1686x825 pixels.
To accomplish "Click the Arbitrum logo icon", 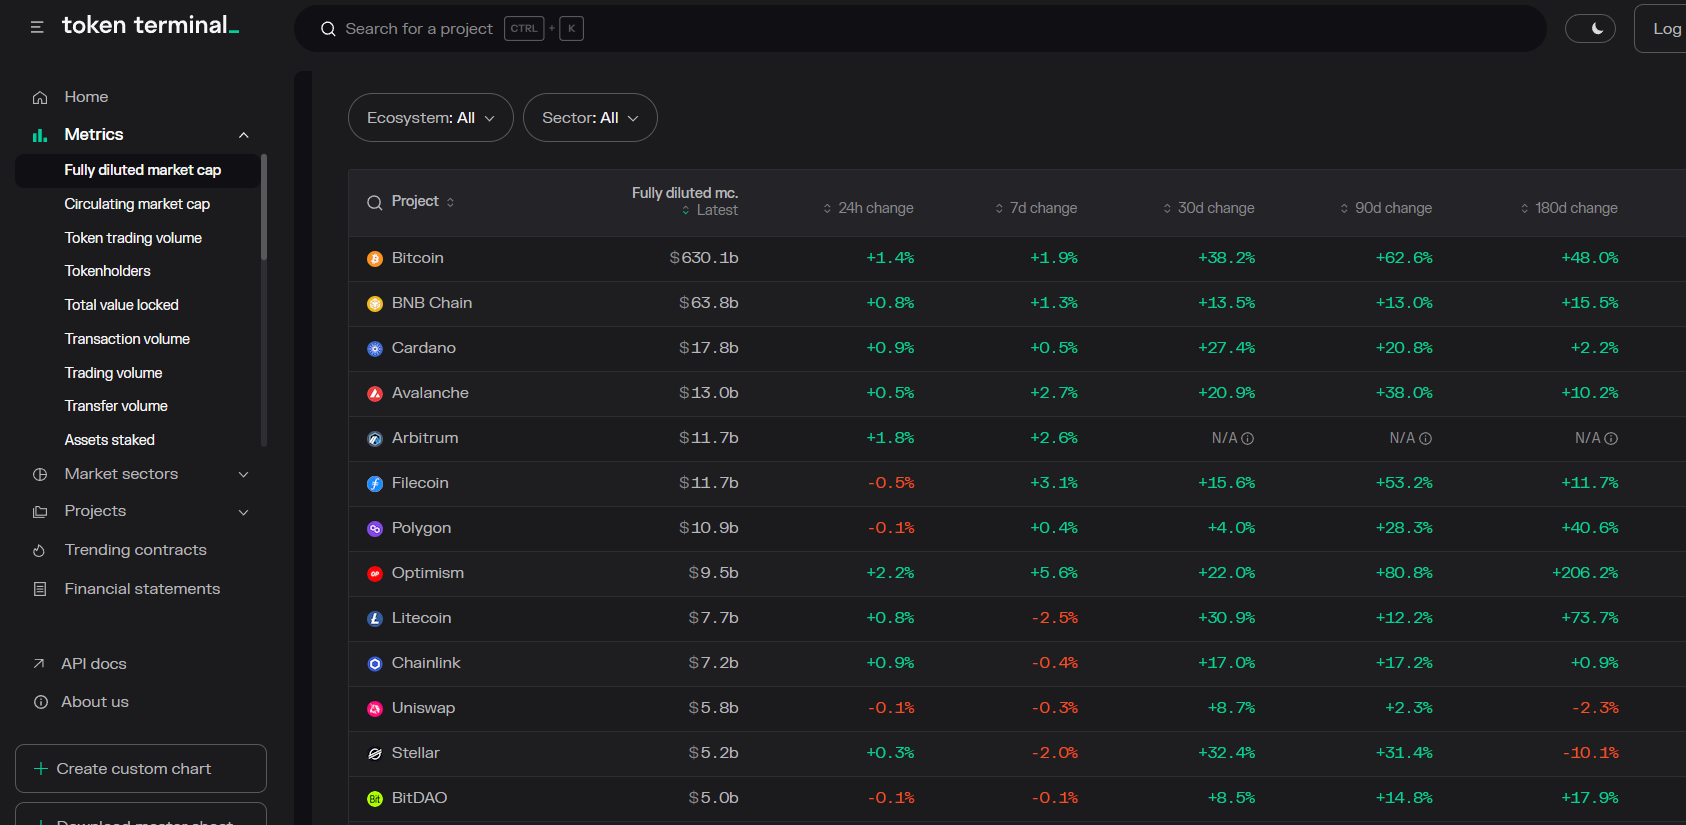I will coord(375,439).
